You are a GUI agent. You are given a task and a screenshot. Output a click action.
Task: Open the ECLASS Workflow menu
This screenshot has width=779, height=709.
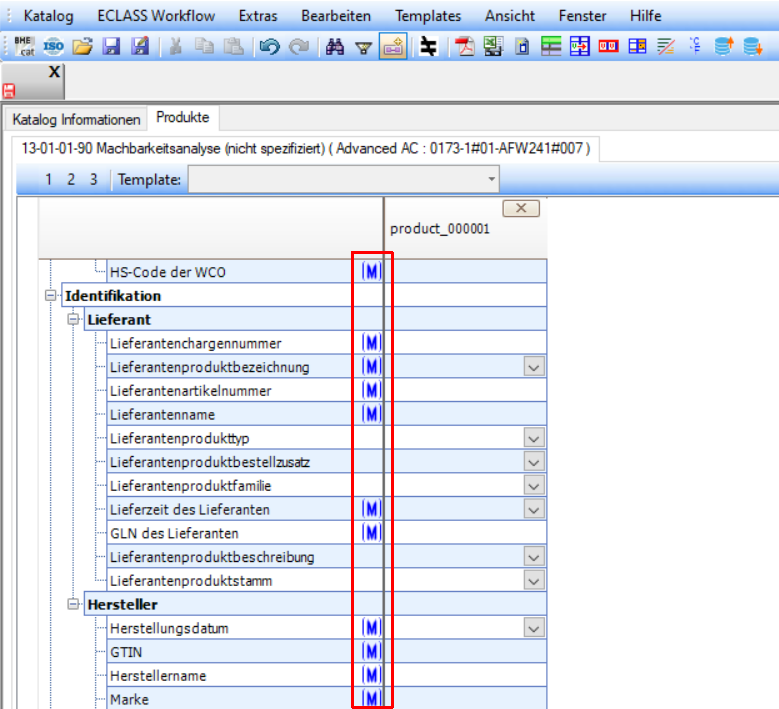coord(156,16)
